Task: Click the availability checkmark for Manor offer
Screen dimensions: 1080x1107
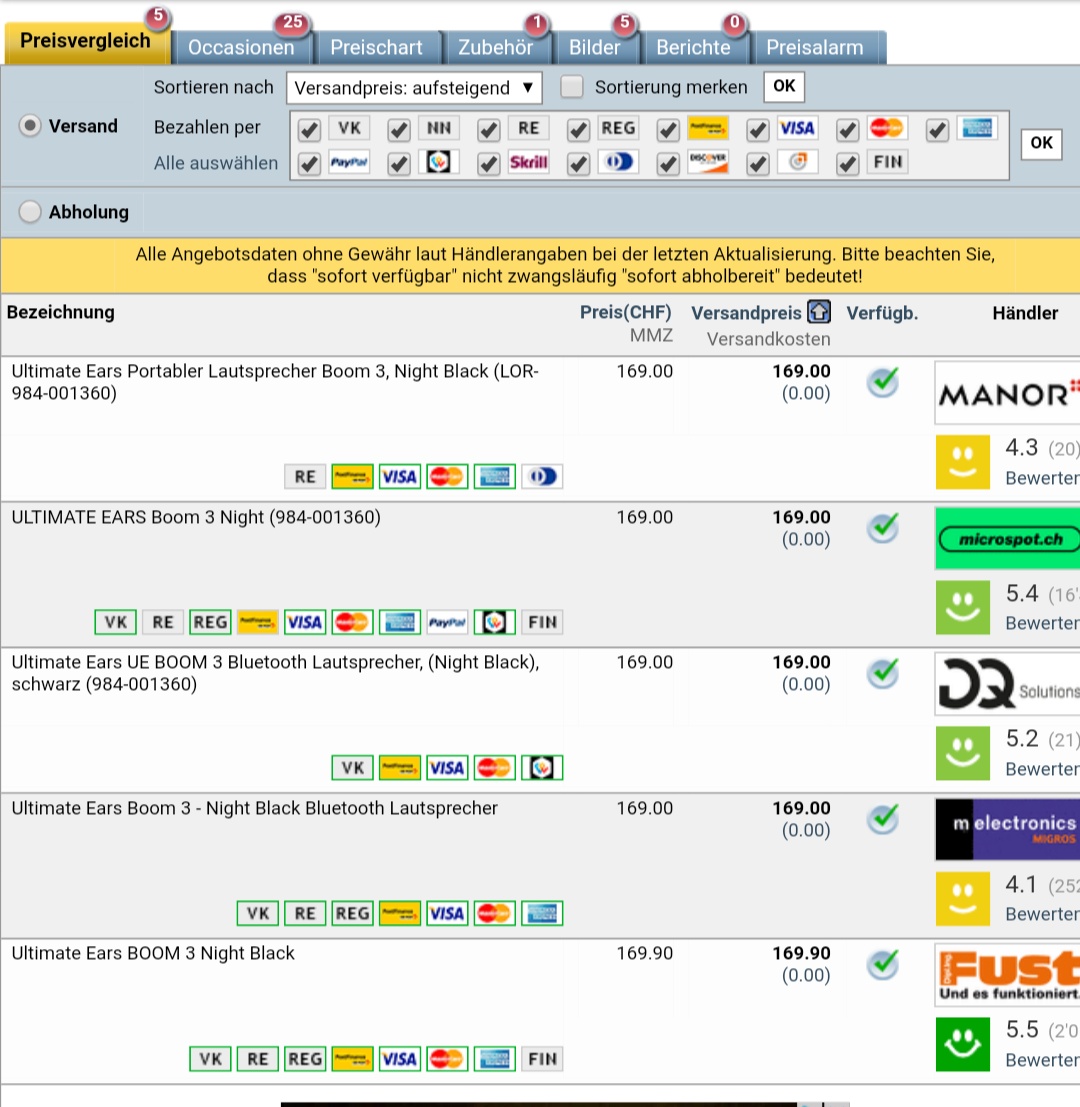Action: click(882, 382)
